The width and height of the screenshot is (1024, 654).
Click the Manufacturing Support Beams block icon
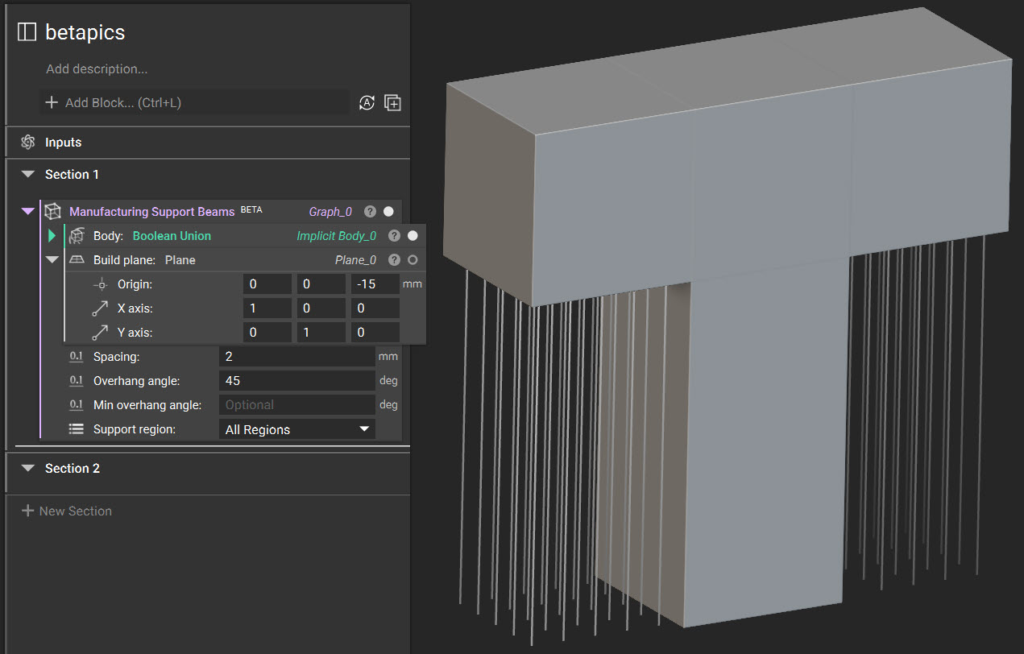(x=53, y=211)
